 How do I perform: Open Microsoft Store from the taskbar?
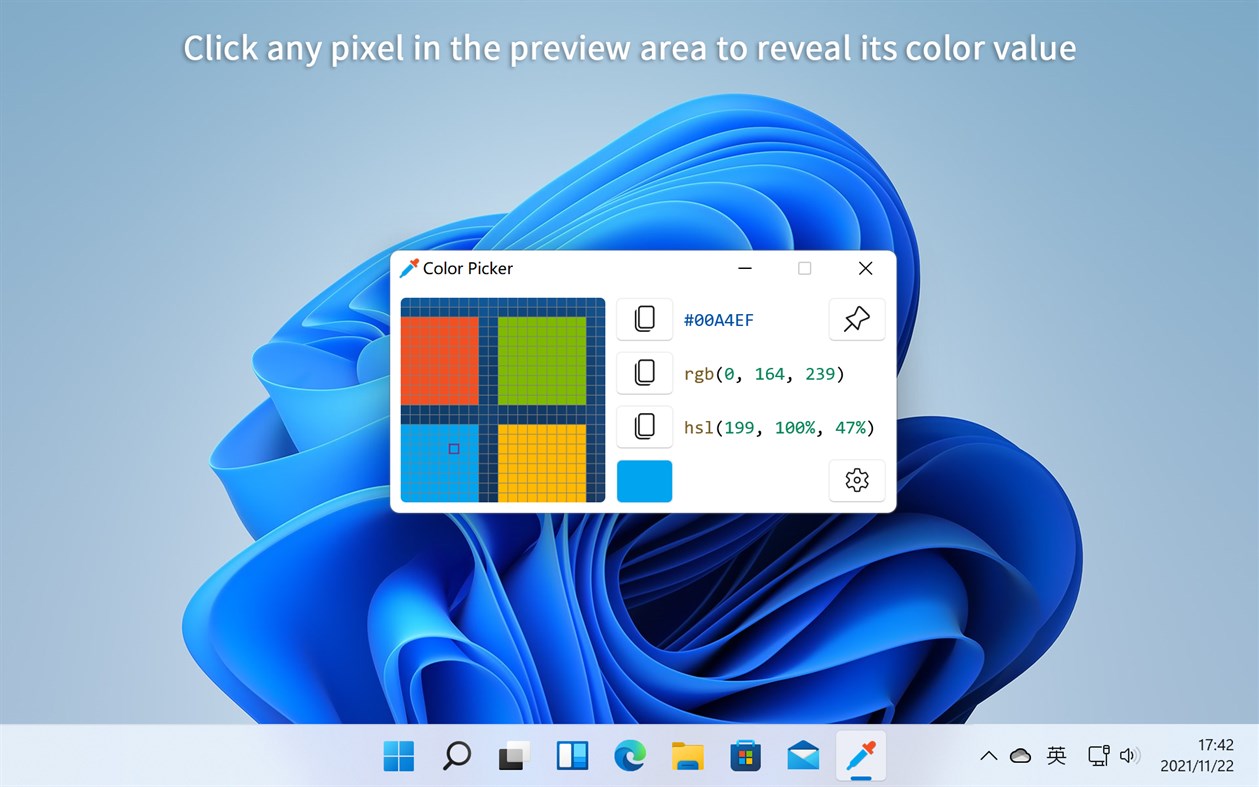[x=746, y=756]
